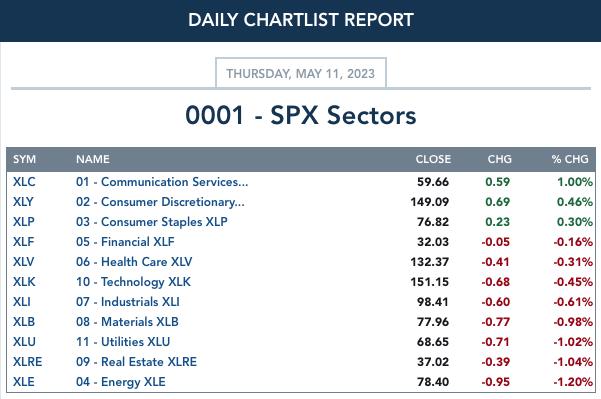Select the Thursday, May 11, 2023 date box

[300, 73]
